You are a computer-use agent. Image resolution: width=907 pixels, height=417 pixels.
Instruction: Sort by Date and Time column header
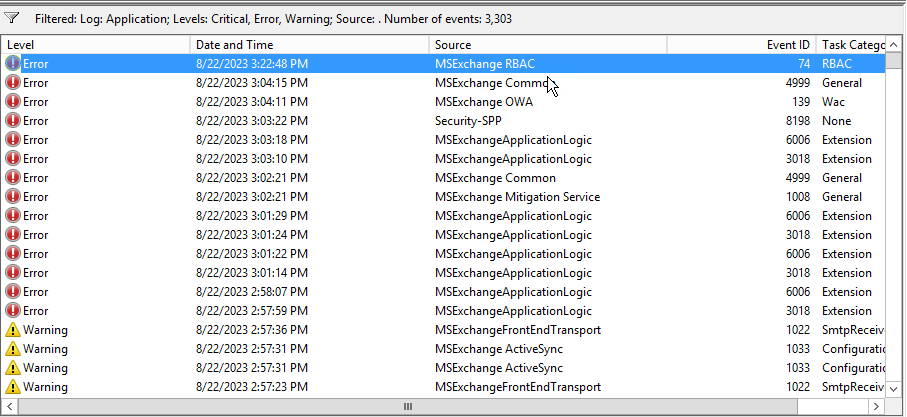click(309, 45)
